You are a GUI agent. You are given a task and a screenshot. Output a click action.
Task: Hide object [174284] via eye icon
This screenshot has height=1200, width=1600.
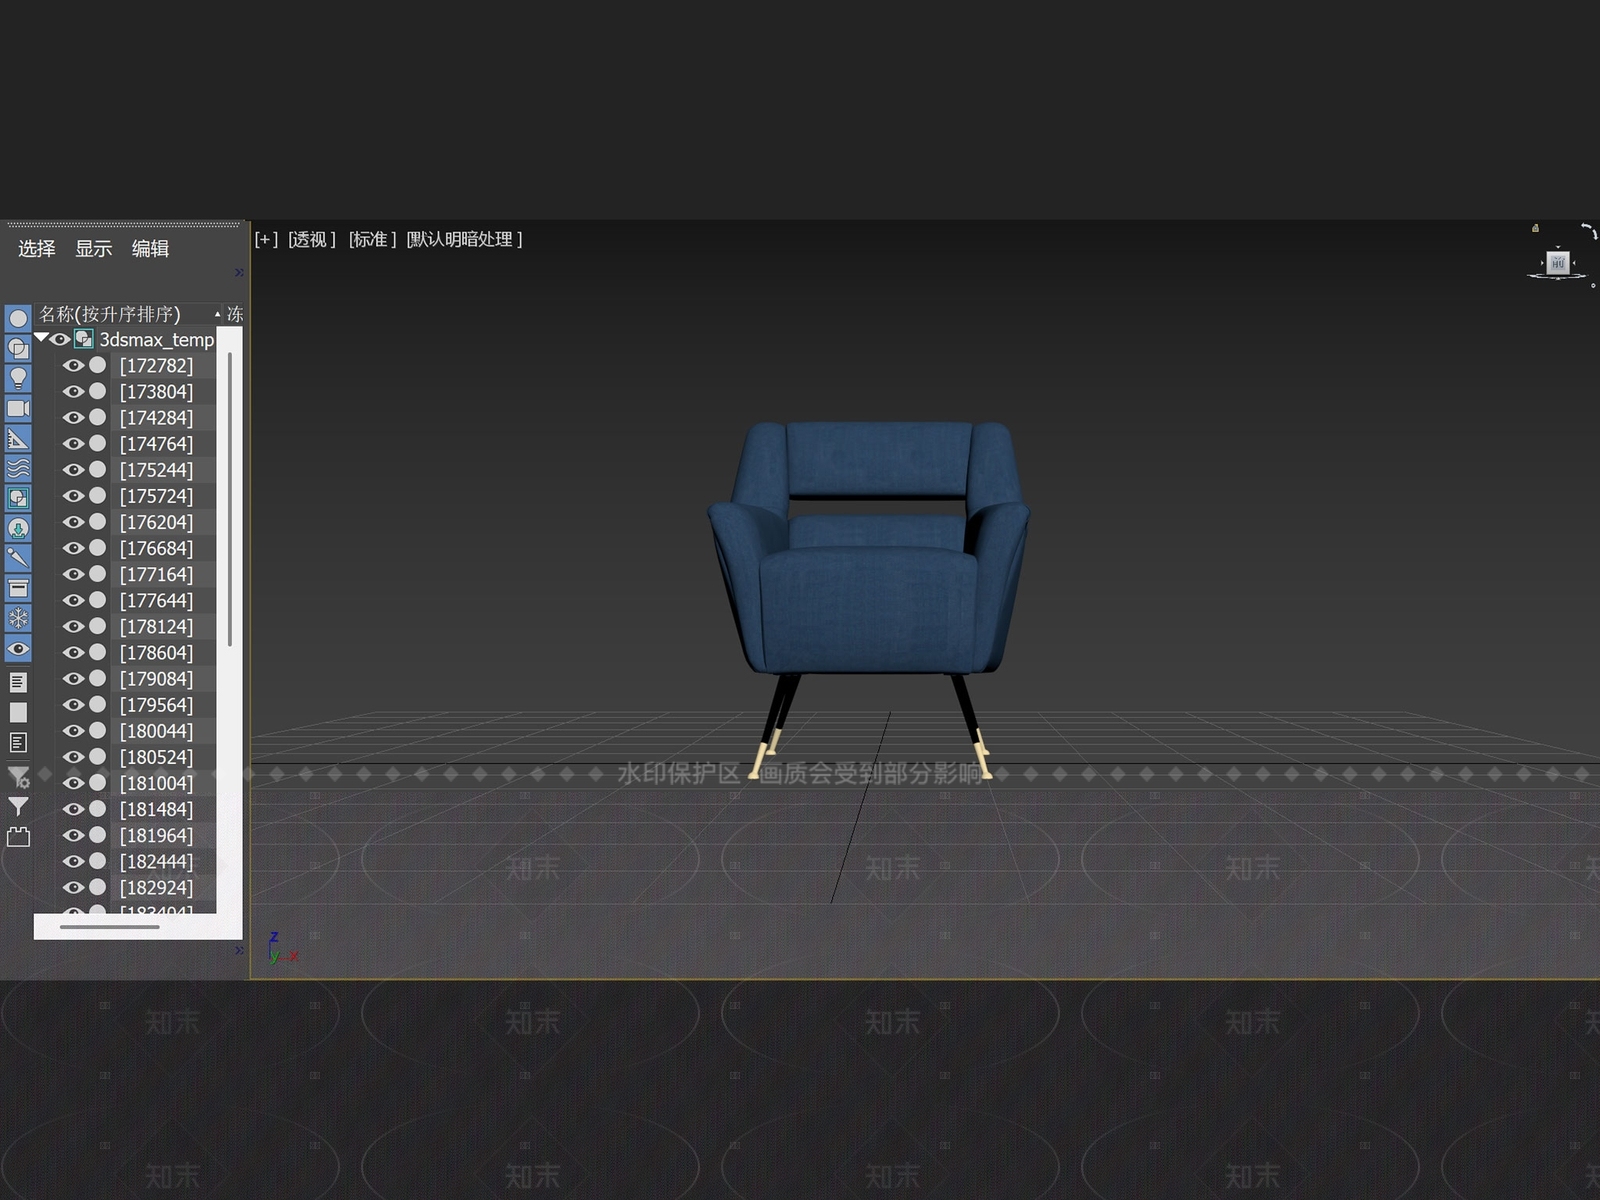(73, 418)
